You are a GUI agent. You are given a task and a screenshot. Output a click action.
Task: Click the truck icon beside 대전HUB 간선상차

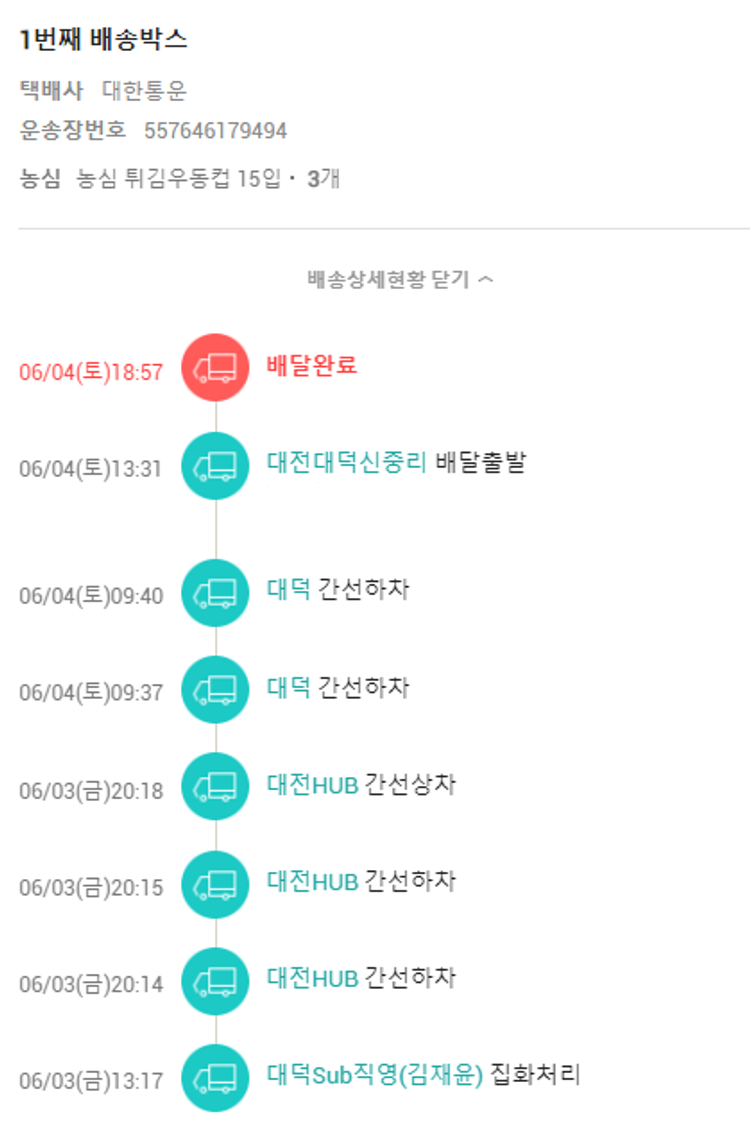215,787
